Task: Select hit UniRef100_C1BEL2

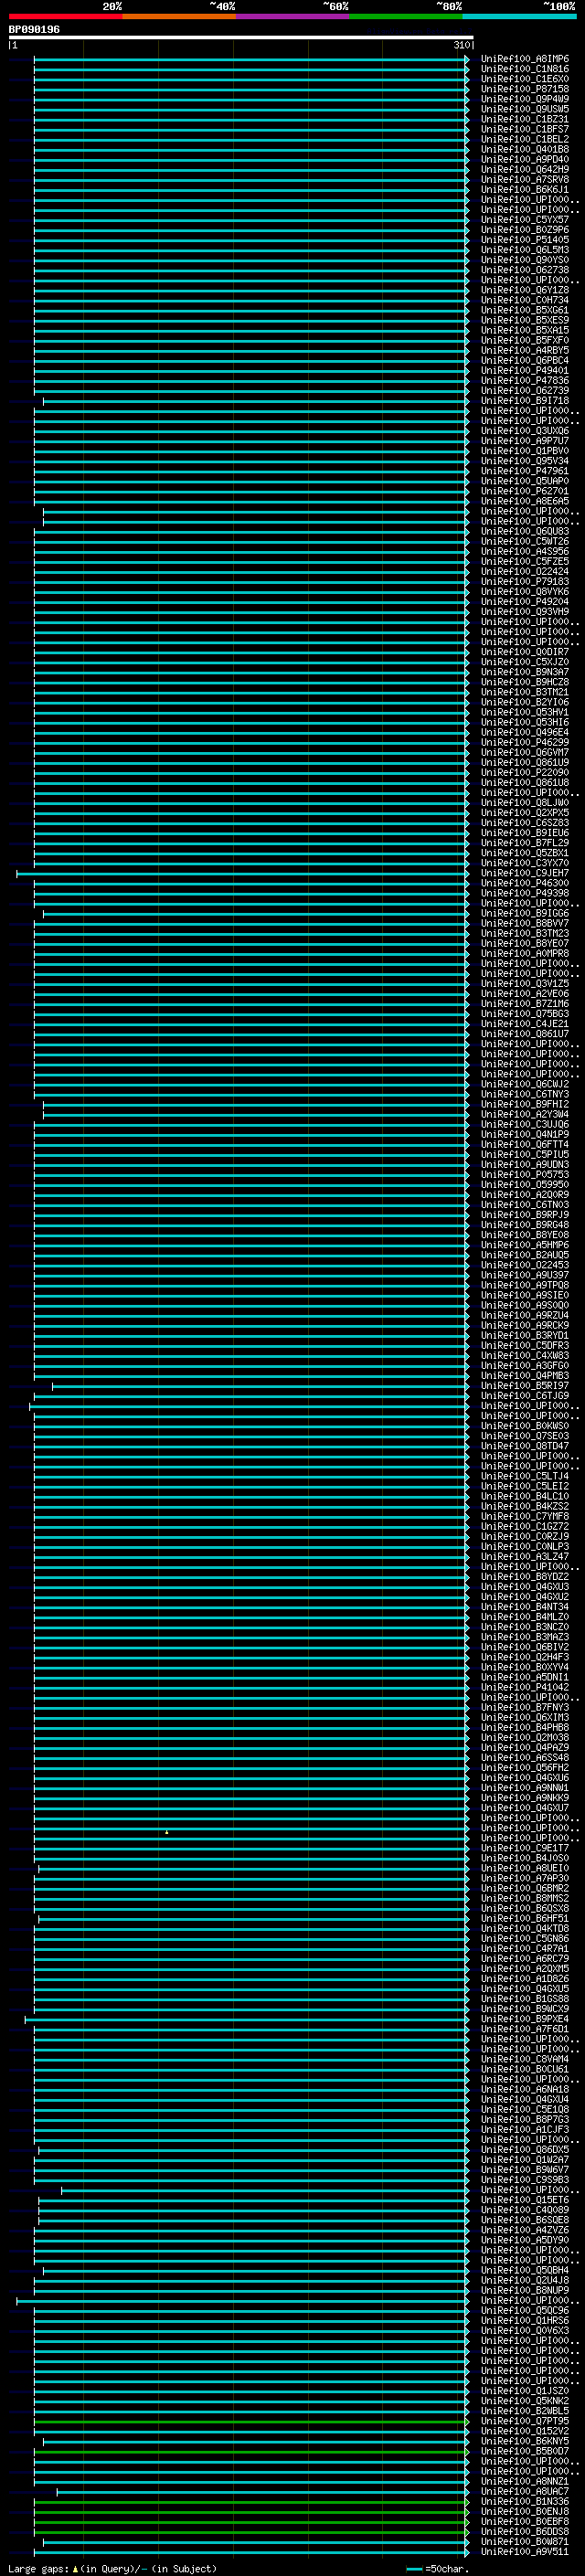Action: pos(525,139)
